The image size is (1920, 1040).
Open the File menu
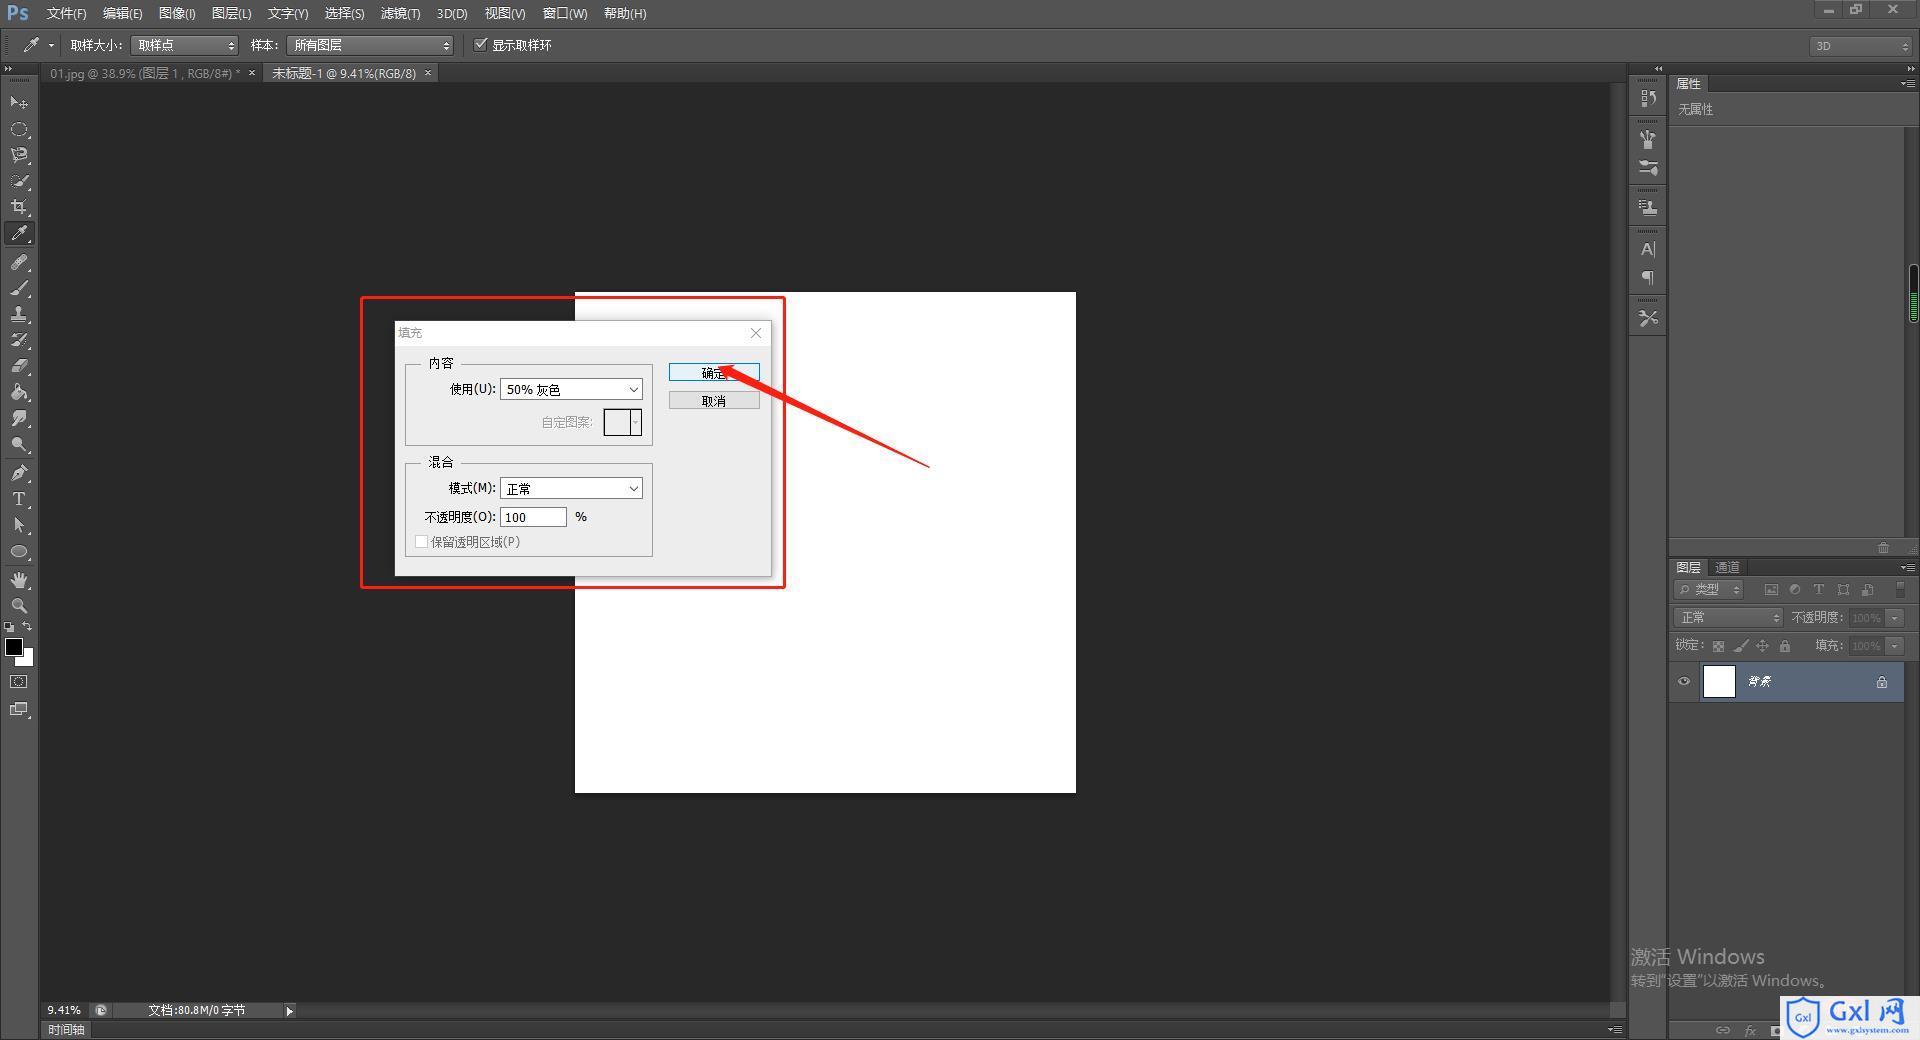coord(66,13)
